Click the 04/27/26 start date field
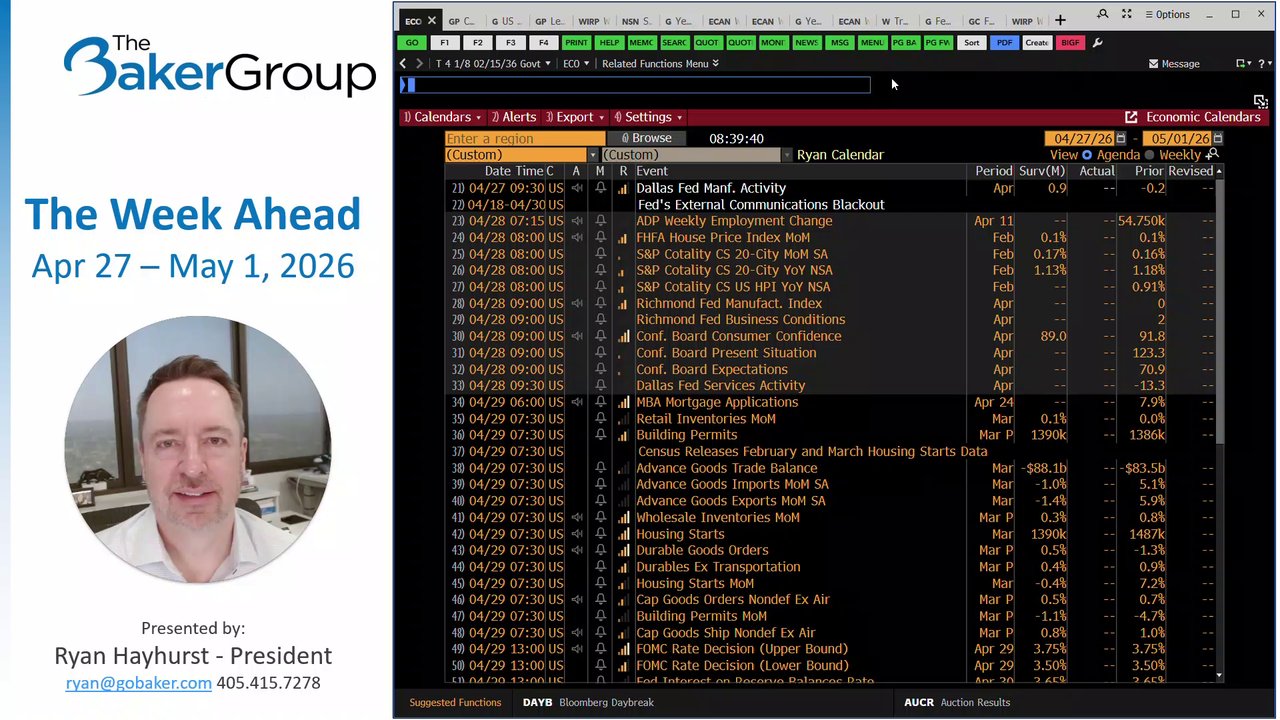Image resolution: width=1280 pixels, height=720 pixels. 1080,138
